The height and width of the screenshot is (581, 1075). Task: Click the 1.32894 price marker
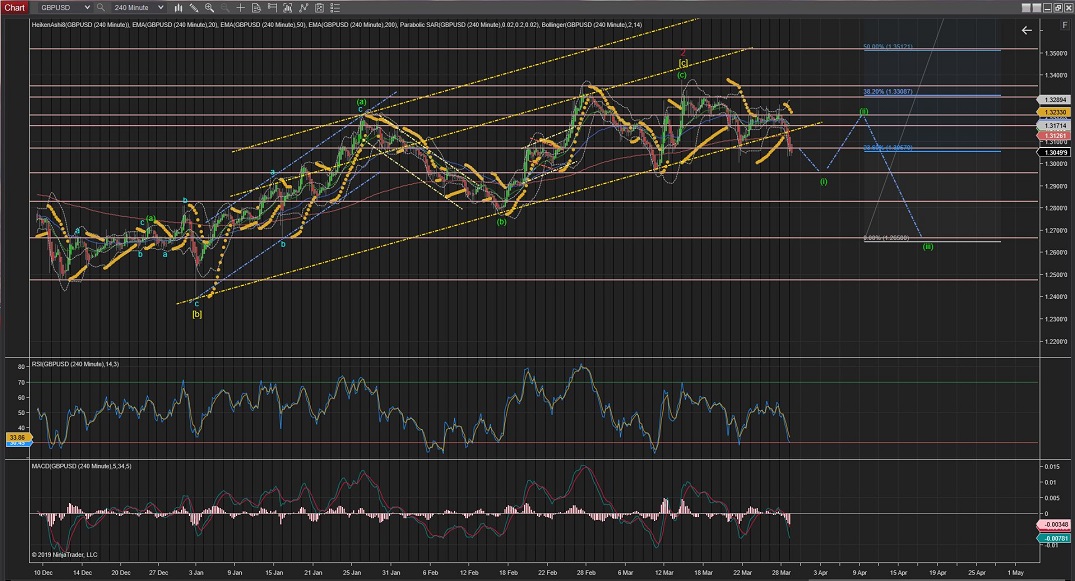pyautogui.click(x=1056, y=100)
